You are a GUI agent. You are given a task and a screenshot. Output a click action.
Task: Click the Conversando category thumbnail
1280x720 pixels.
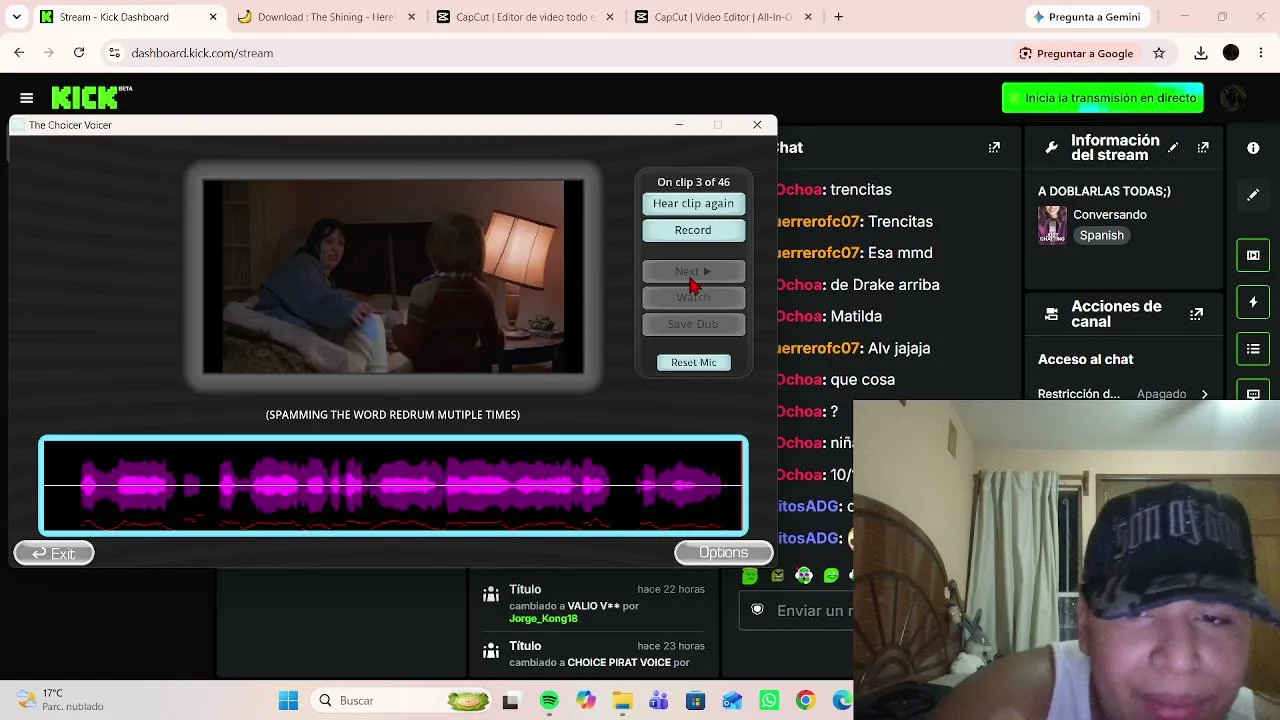1052,225
